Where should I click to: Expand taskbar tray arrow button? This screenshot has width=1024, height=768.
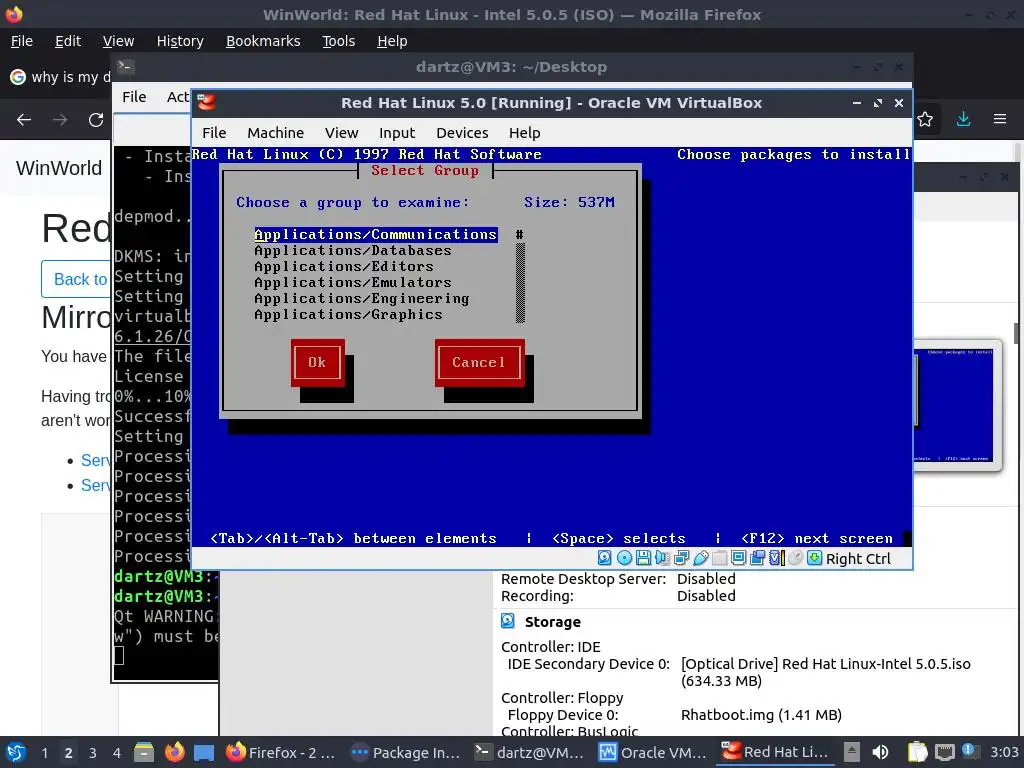(852, 752)
